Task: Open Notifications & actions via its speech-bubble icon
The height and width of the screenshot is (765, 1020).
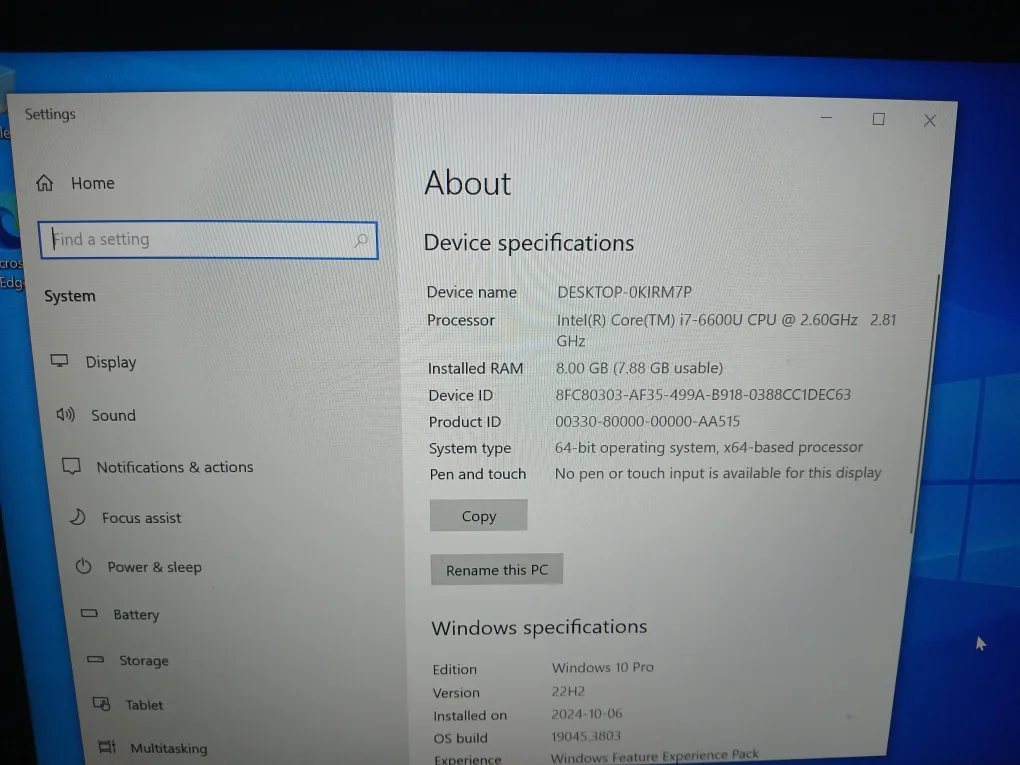Action: 70,465
